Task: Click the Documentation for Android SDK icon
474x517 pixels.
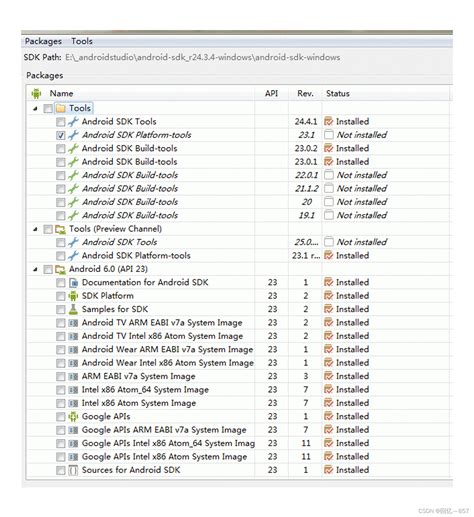Action: pyautogui.click(x=73, y=283)
